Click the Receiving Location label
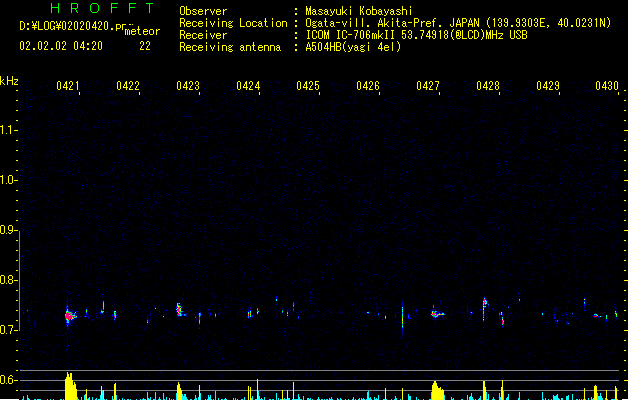Viewport: 629px width, 400px height. click(x=233, y=23)
